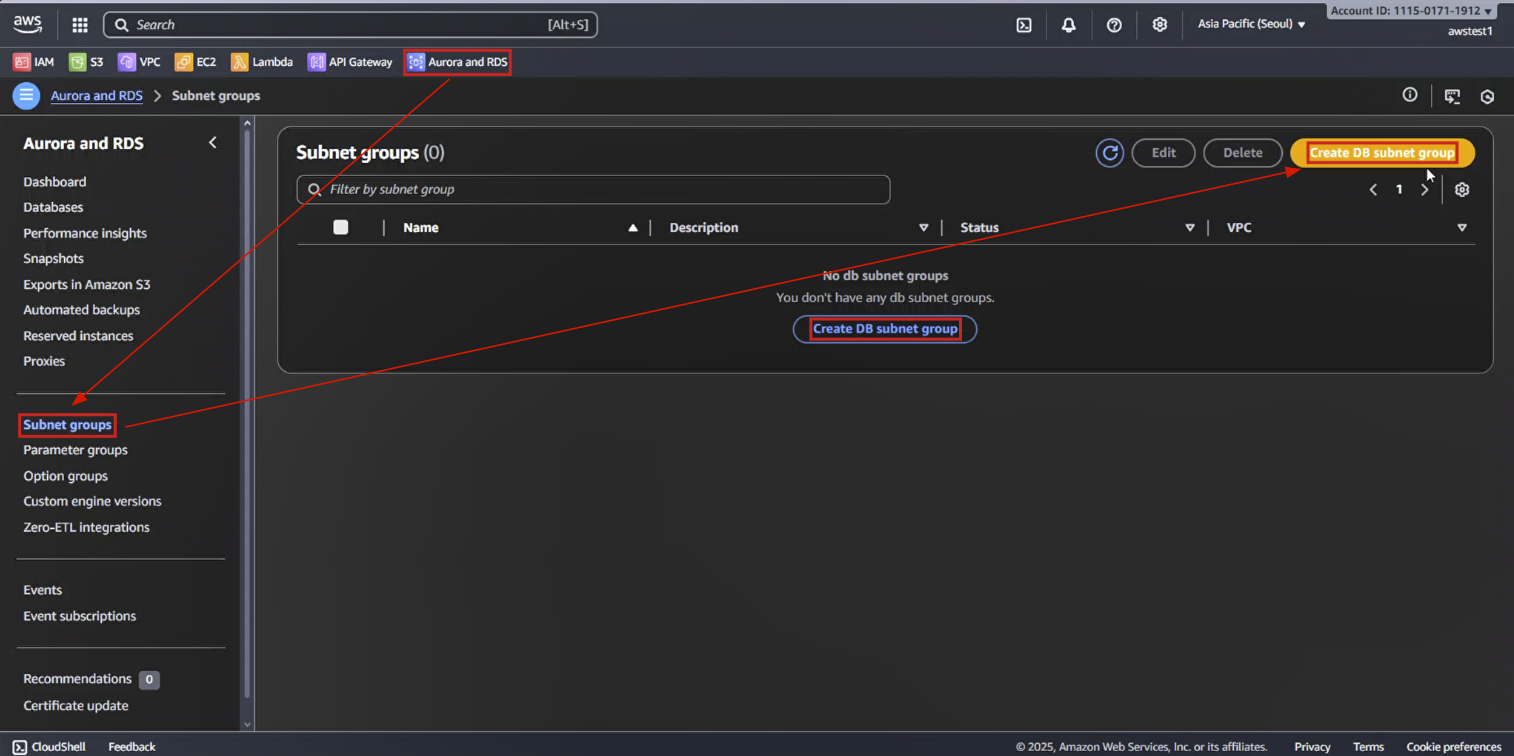
Task: Click the Filter by subnet group field
Action: click(x=593, y=189)
